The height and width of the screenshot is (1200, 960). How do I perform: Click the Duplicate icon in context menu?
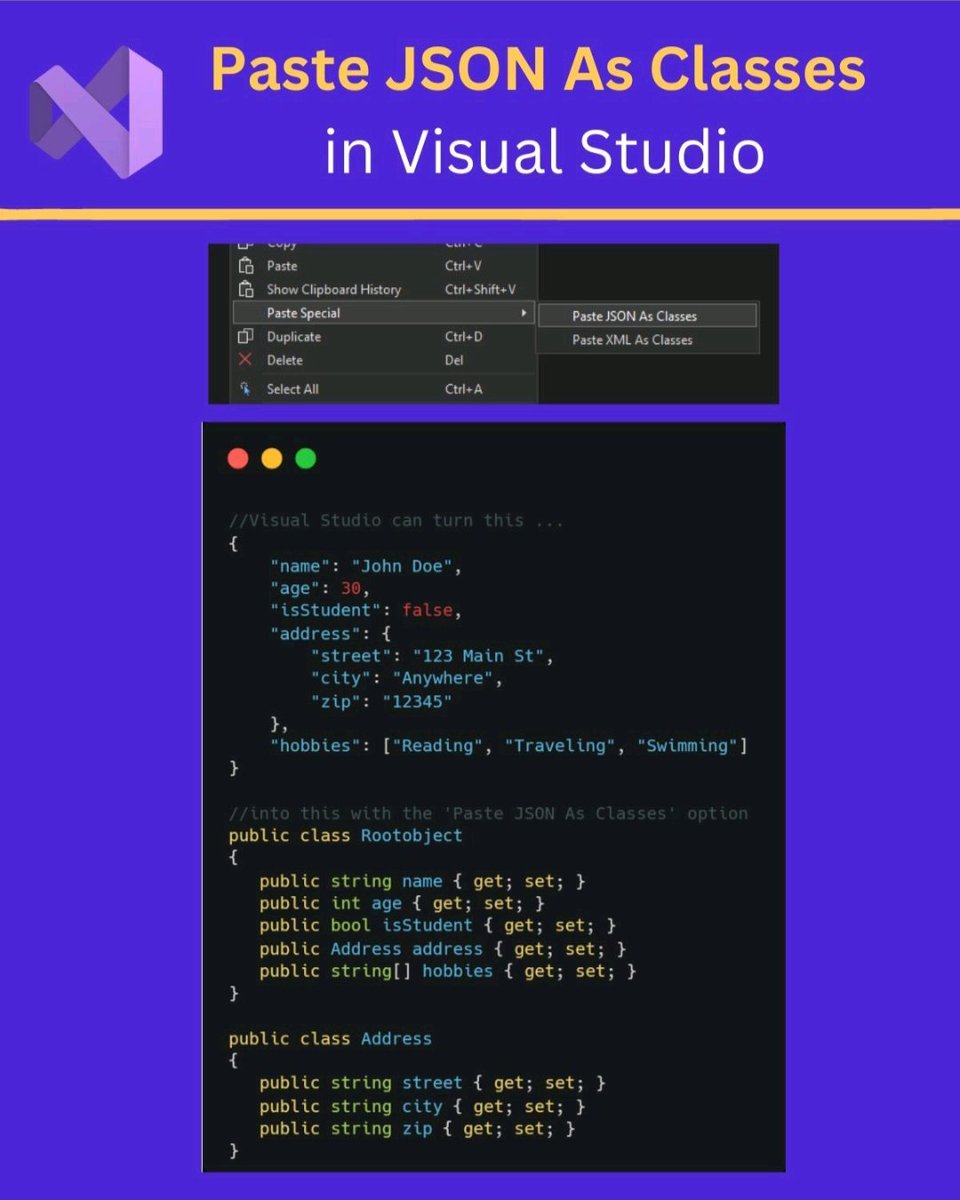coord(245,337)
